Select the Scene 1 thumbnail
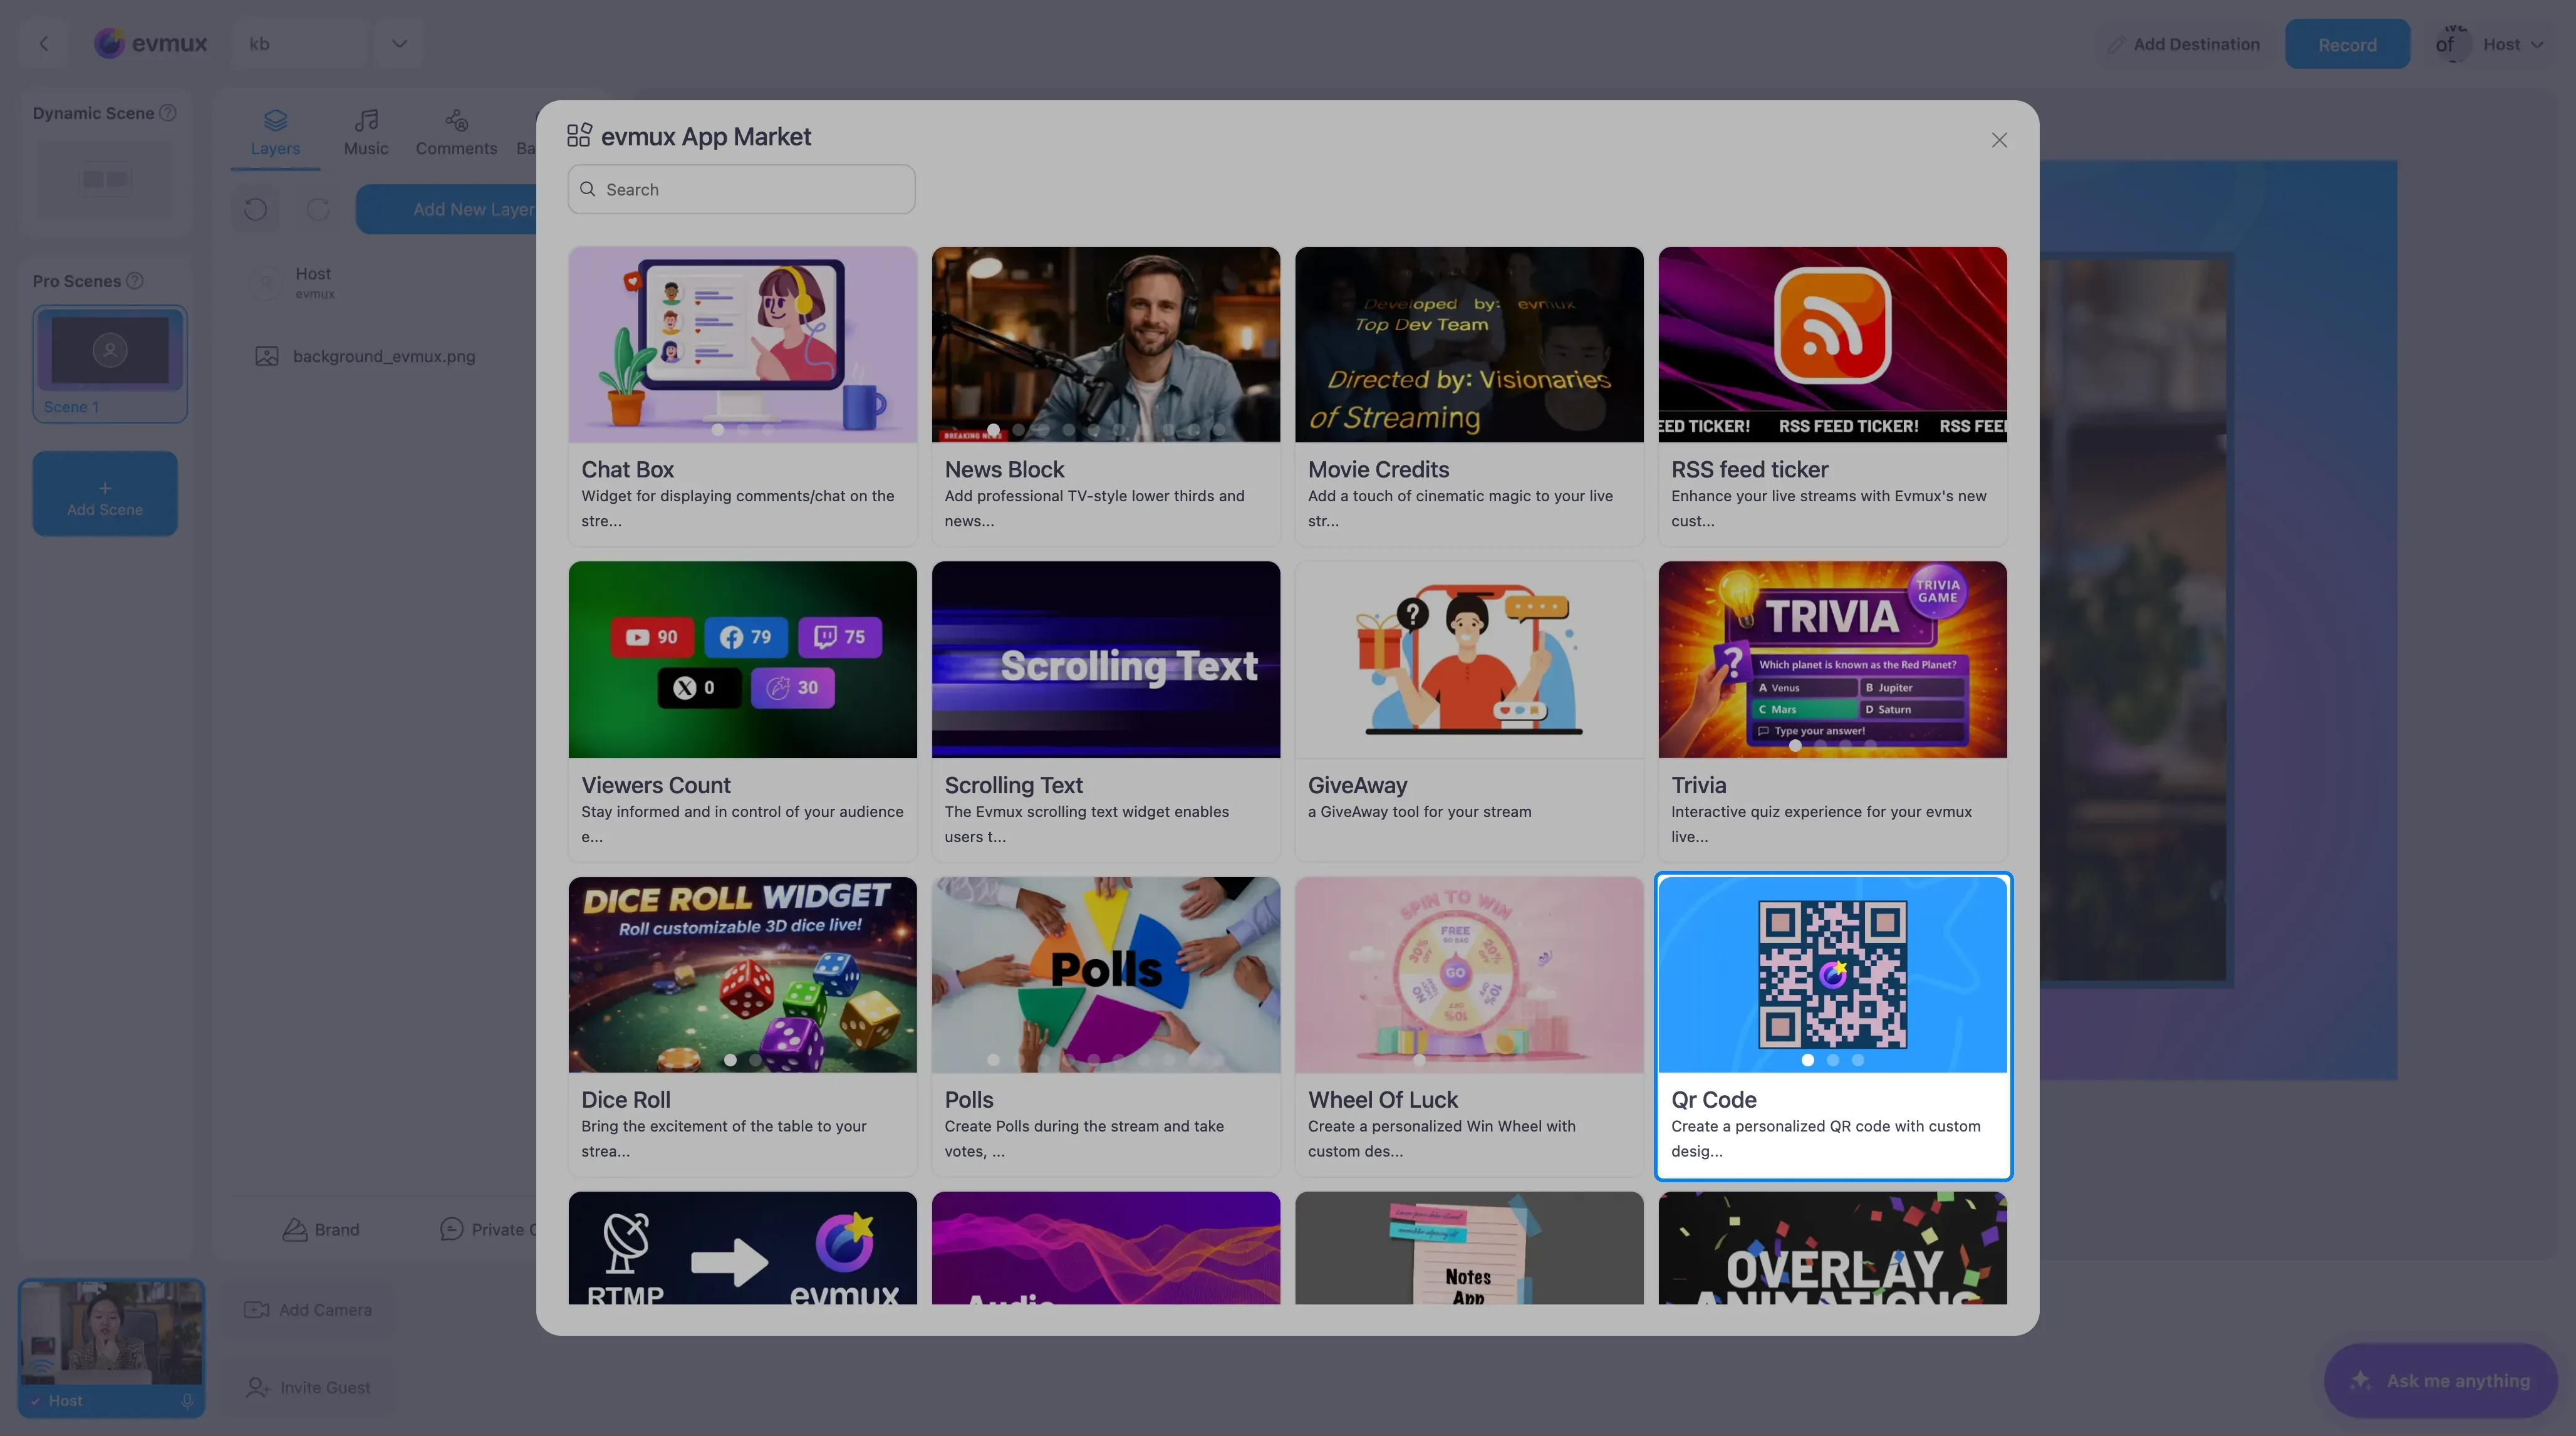This screenshot has height=1436, width=2576. click(x=110, y=363)
